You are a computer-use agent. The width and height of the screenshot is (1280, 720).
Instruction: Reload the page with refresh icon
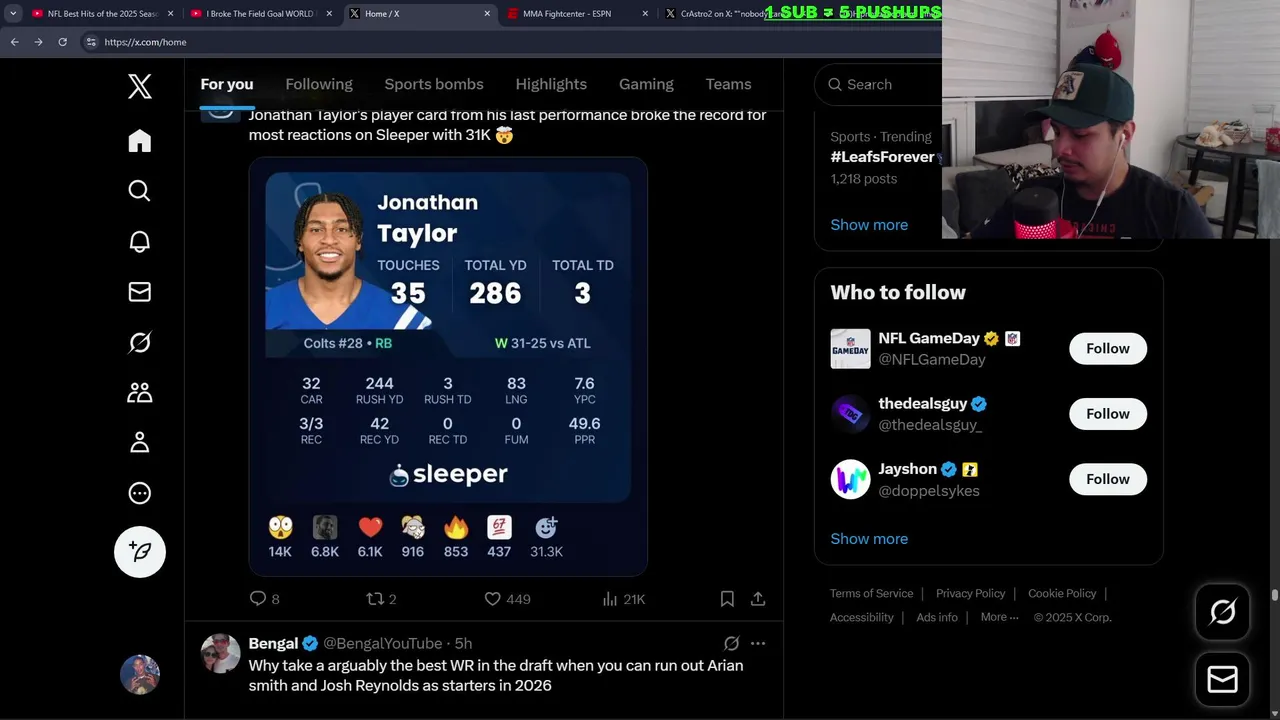[62, 42]
